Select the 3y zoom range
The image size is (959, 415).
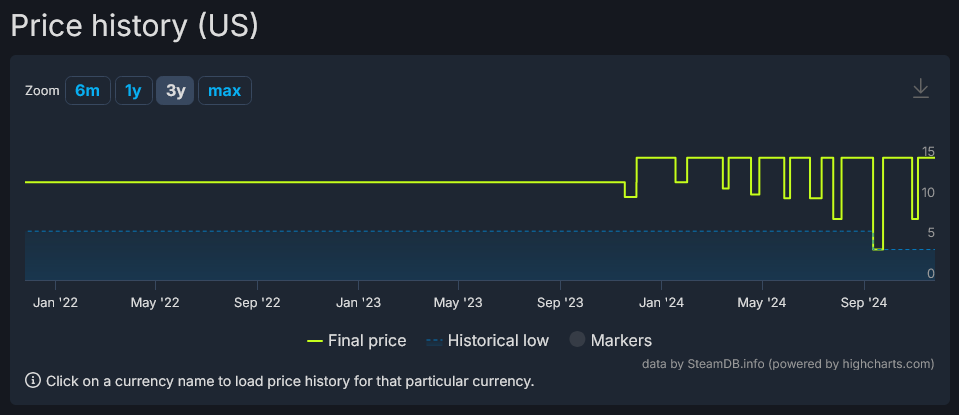[175, 91]
